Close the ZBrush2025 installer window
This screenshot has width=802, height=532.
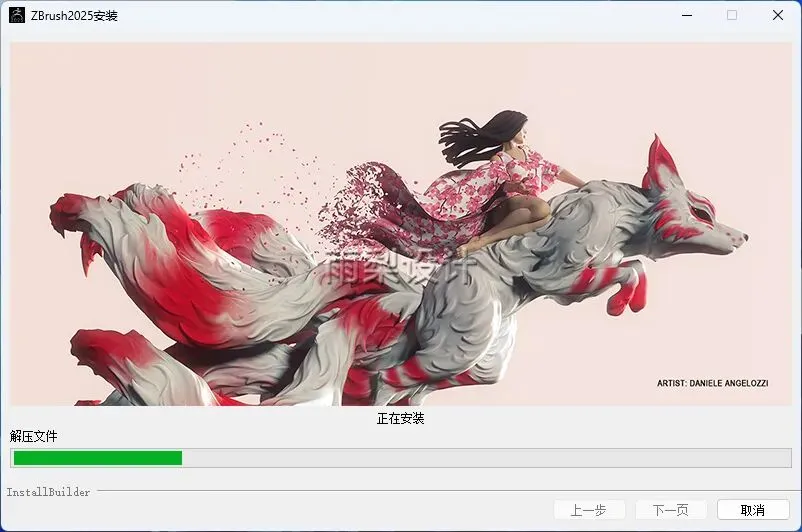pos(777,15)
